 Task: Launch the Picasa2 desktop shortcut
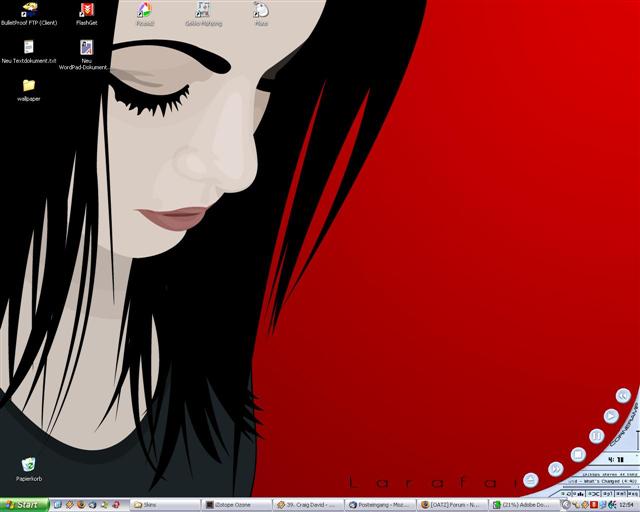pyautogui.click(x=144, y=11)
